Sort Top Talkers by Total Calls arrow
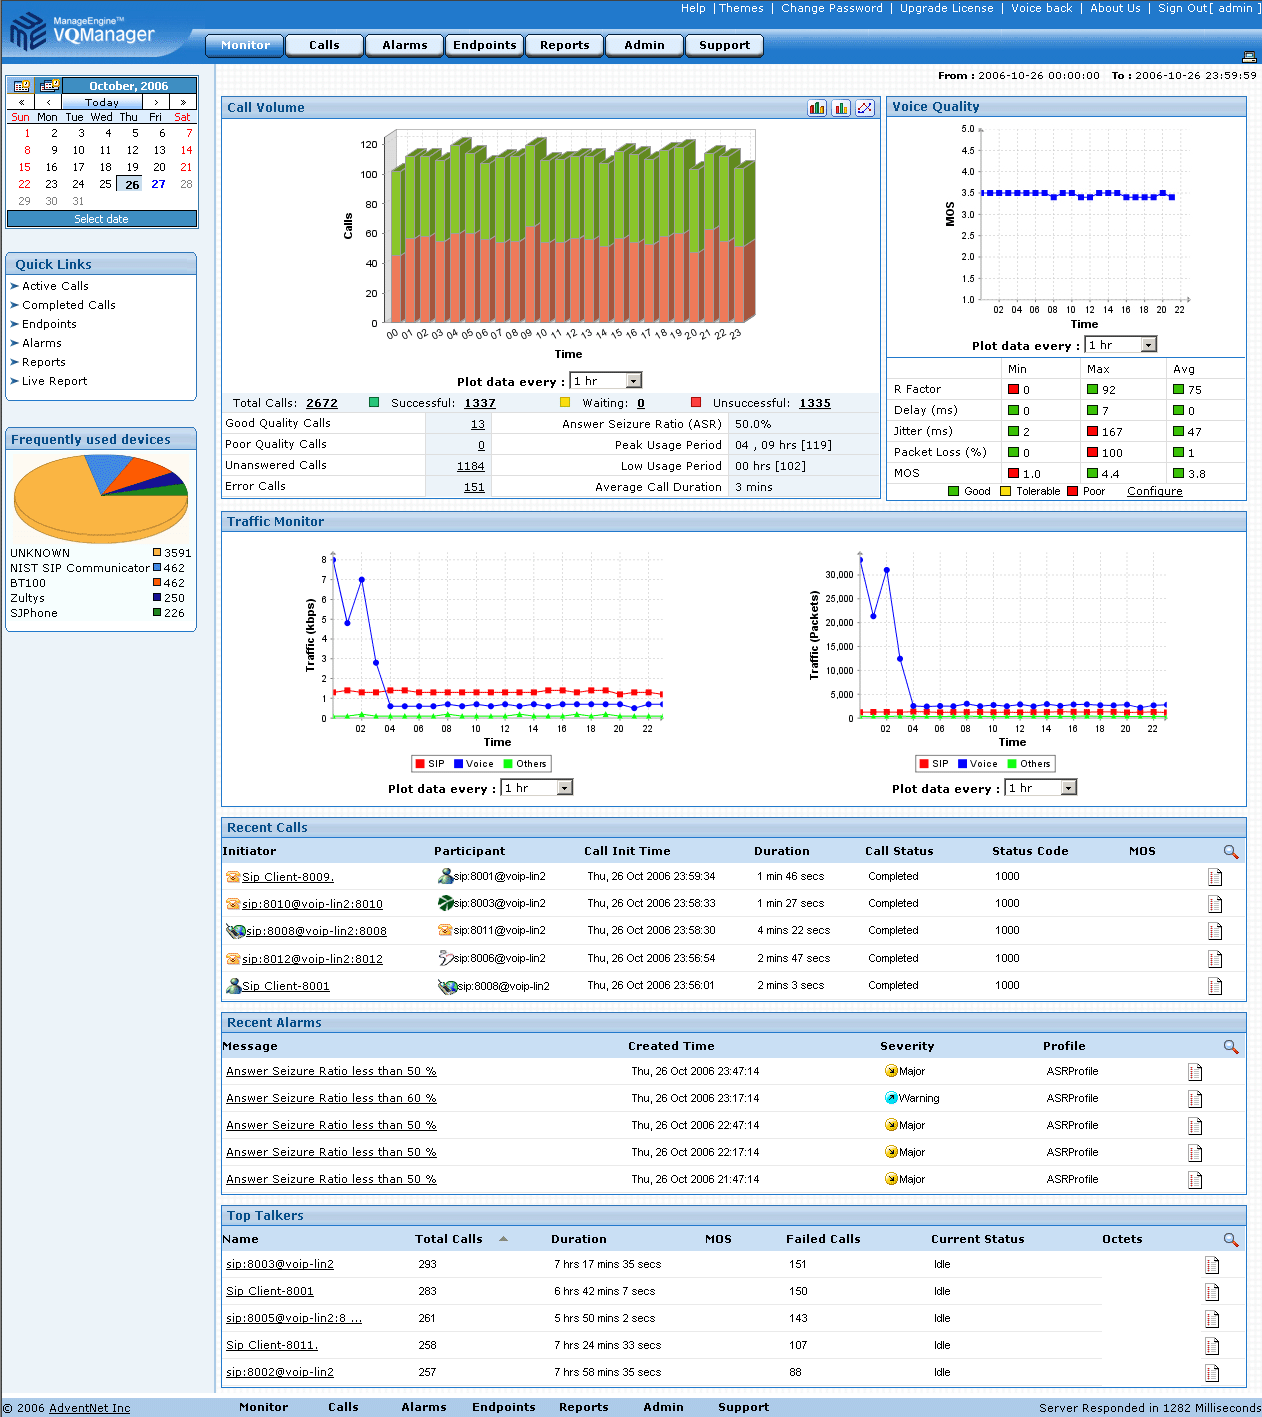 (x=503, y=1239)
